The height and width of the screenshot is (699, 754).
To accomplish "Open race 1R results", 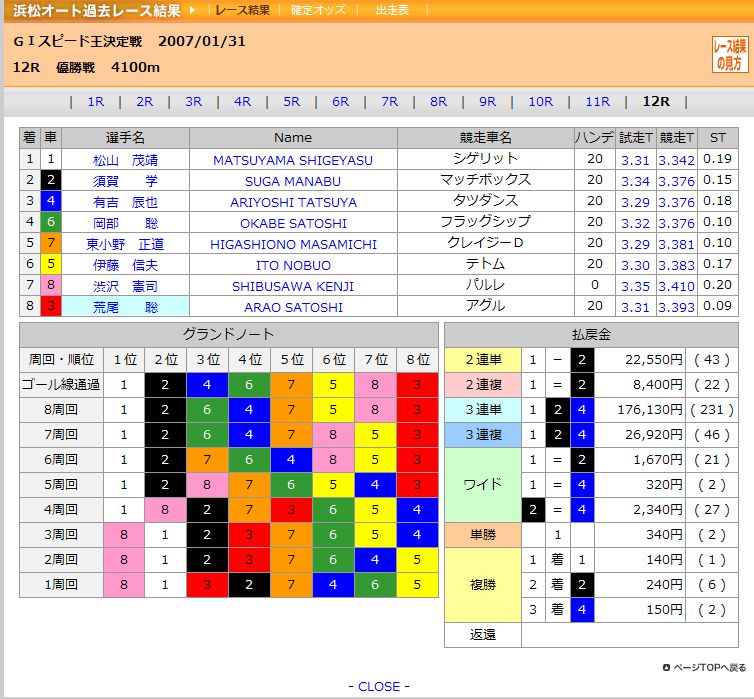I will click(x=96, y=102).
